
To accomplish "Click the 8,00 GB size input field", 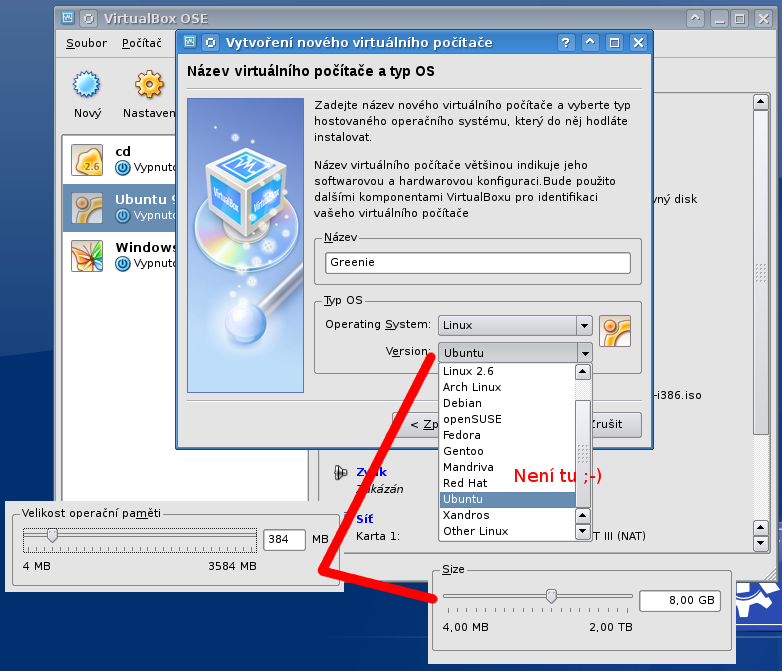I will coord(680,601).
